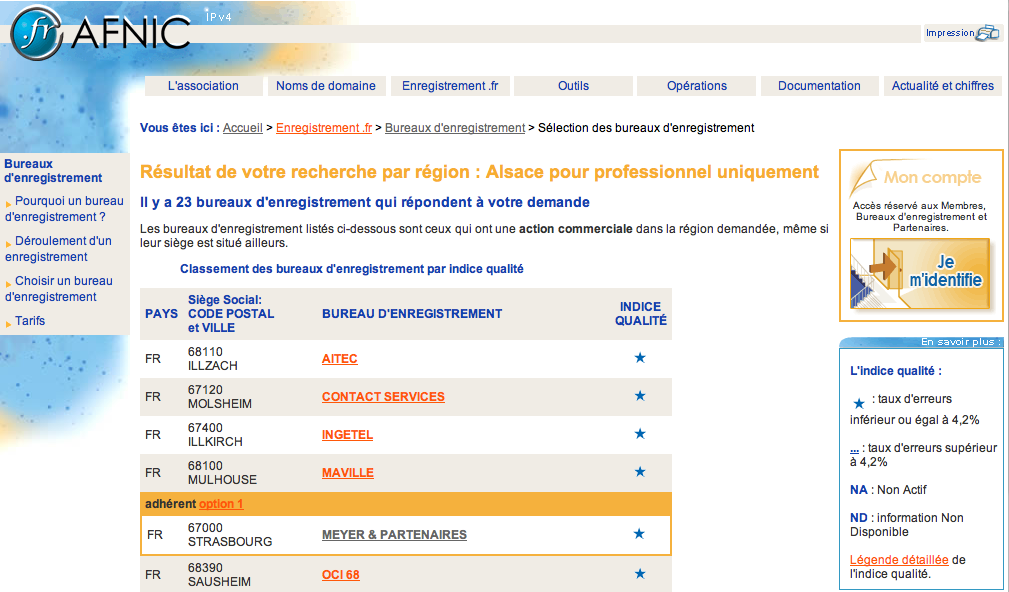Go to Accueil in the breadcrumb

243,128
